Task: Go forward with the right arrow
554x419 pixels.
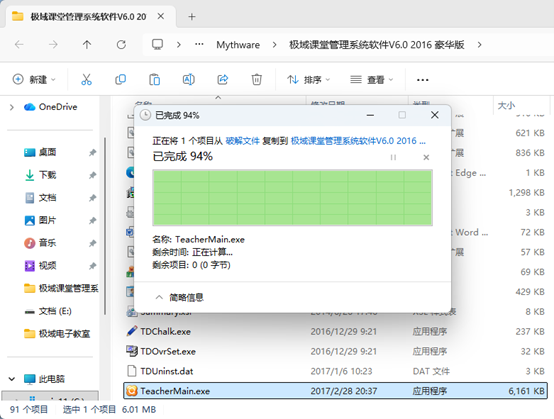Action: coord(53,45)
